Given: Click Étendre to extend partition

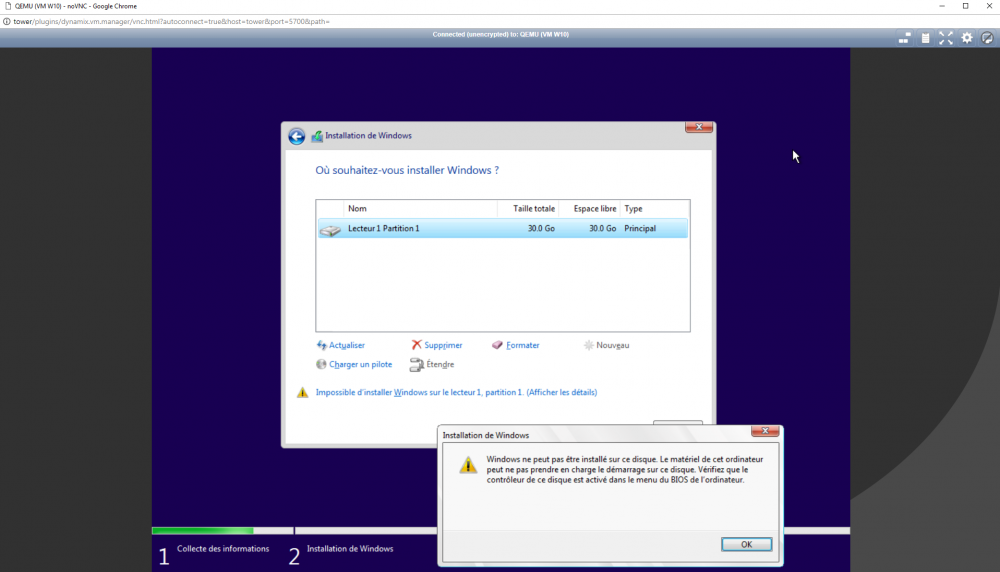Looking at the screenshot, I should (440, 364).
